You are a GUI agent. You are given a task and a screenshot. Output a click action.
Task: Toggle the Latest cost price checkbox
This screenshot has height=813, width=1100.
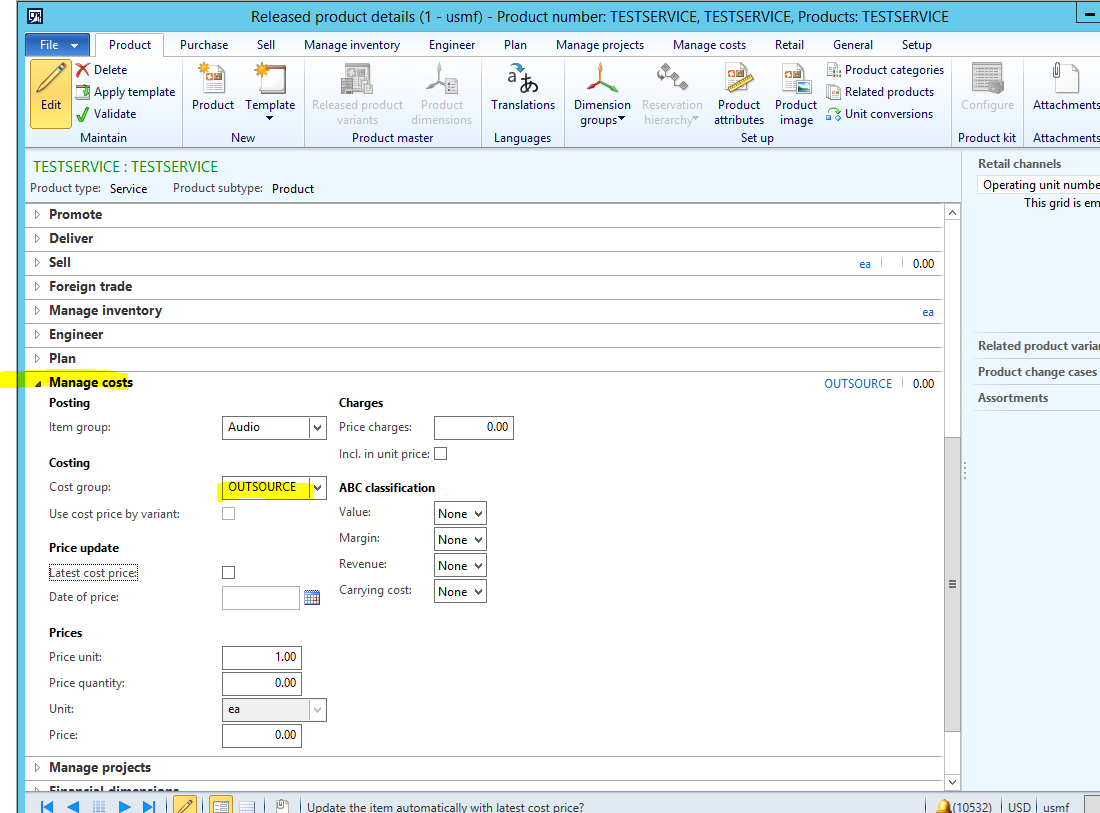pos(228,573)
